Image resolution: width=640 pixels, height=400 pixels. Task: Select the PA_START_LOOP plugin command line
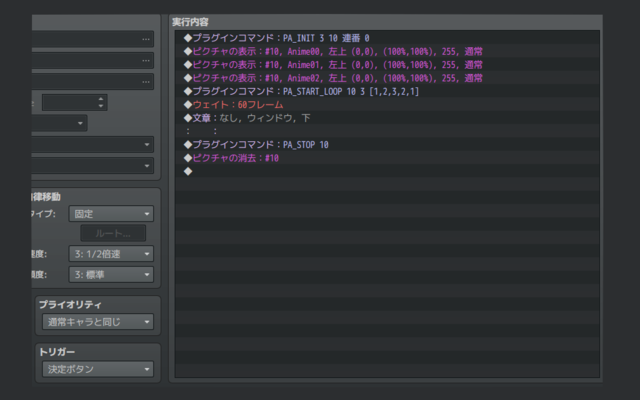(x=387, y=91)
